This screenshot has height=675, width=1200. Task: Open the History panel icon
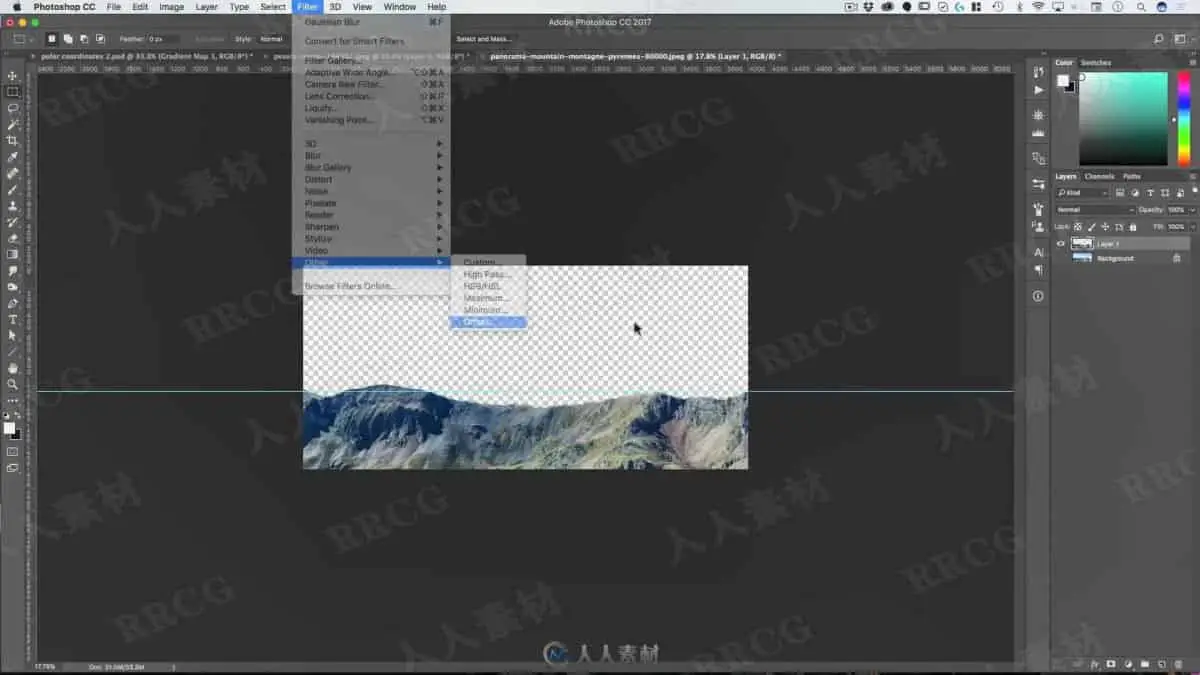[1038, 72]
